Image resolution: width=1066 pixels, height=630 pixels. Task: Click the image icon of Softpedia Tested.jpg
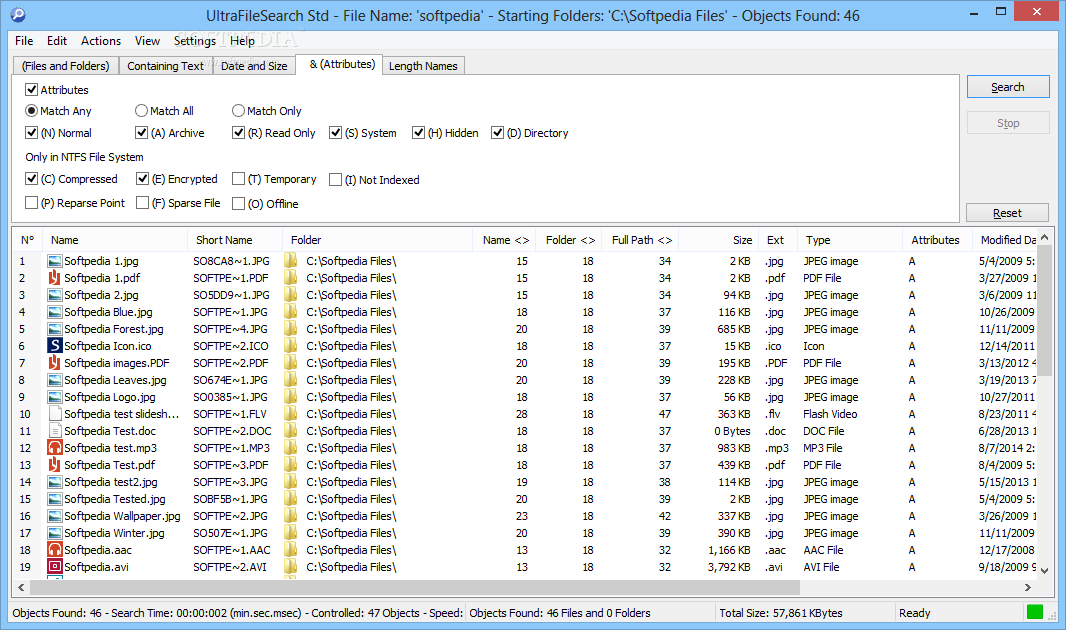coord(54,499)
